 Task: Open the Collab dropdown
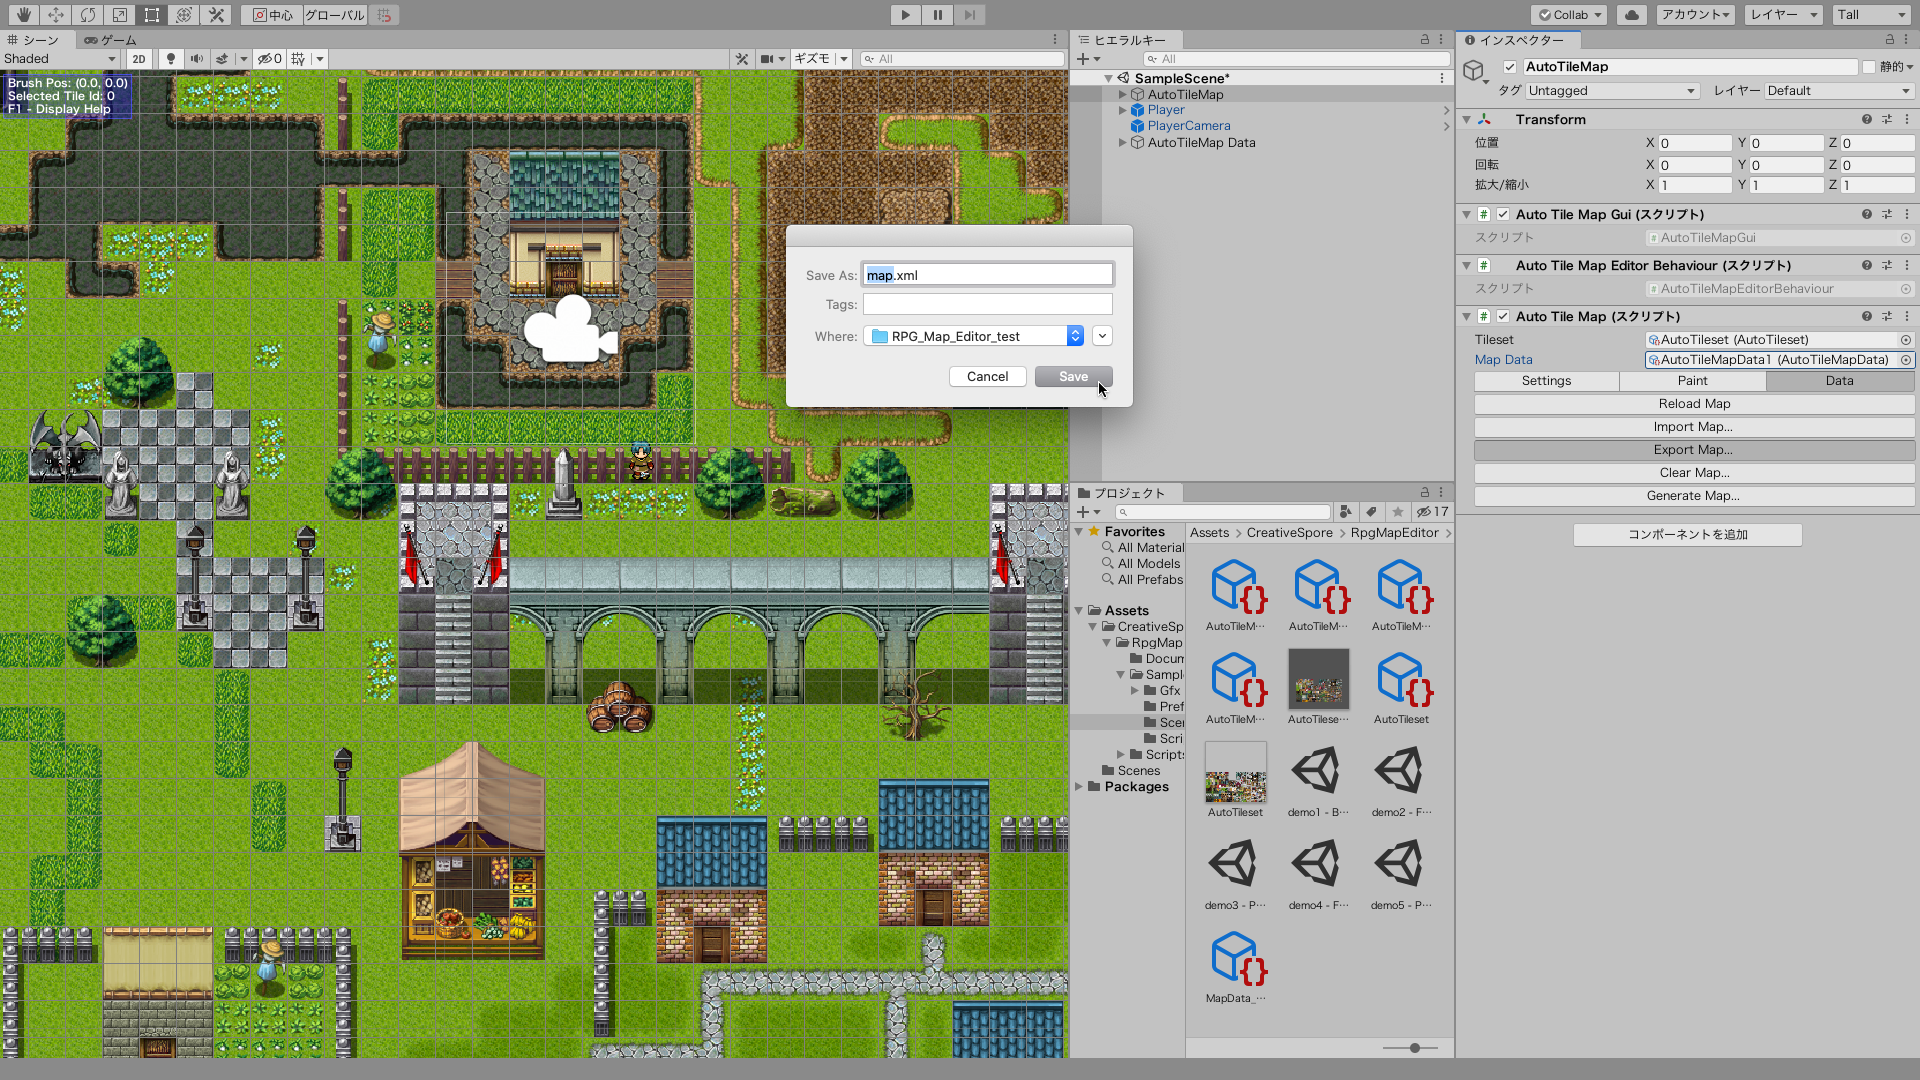[1569, 15]
